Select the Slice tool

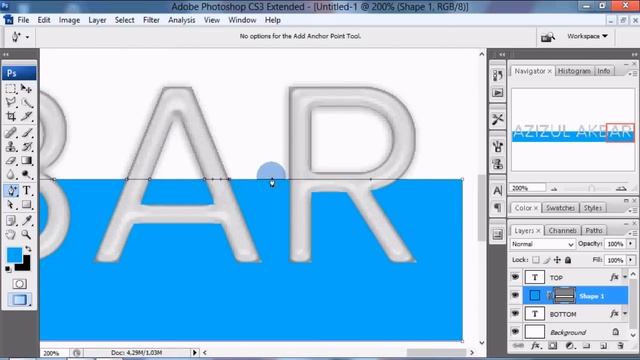click(x=27, y=117)
